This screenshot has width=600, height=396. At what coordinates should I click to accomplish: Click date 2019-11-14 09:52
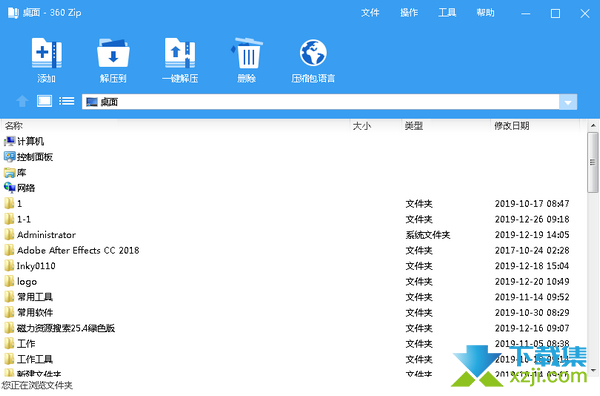click(532, 297)
